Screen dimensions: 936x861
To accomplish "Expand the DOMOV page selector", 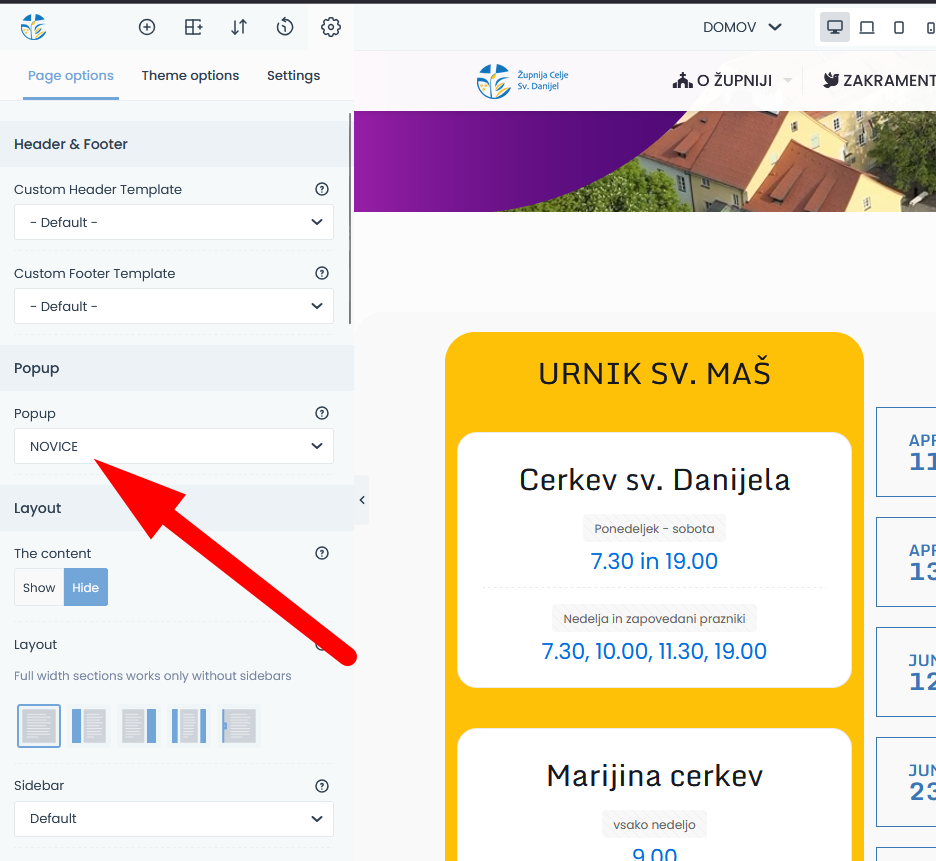I will (x=742, y=27).
